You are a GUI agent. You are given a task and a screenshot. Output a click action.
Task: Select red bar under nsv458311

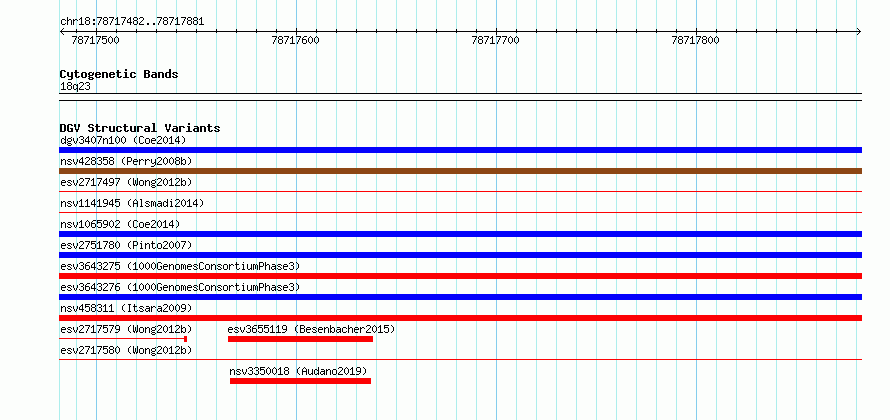point(460,318)
